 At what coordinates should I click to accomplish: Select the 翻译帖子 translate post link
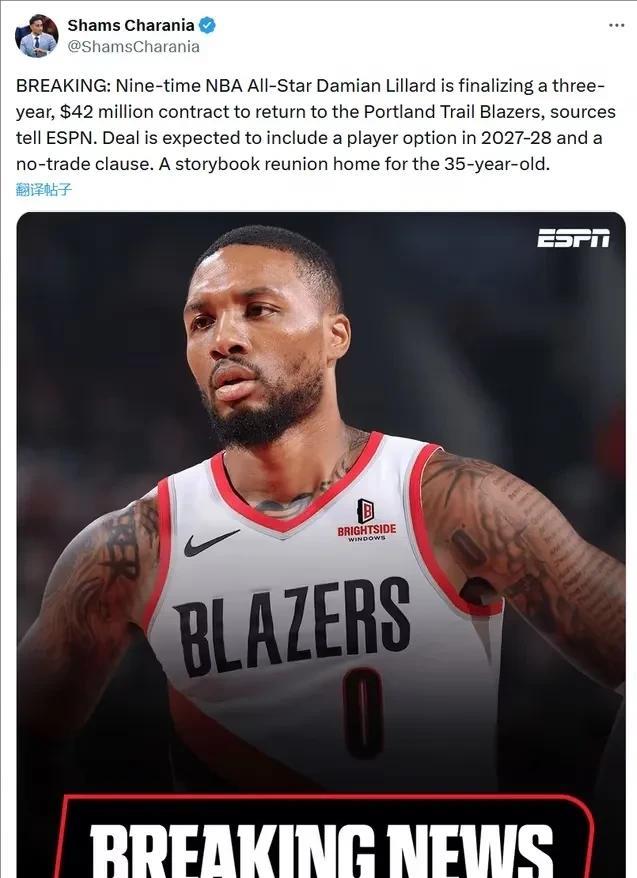click(x=44, y=190)
